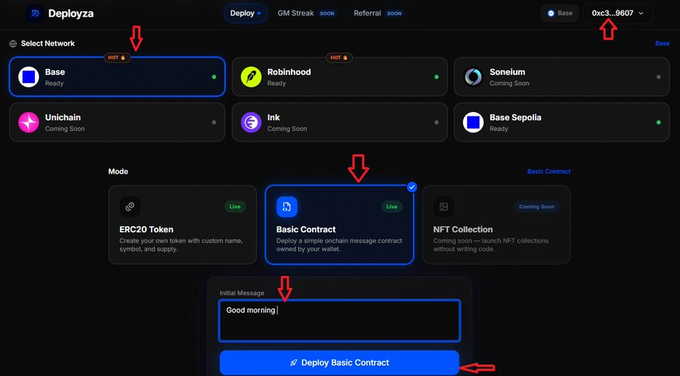The width and height of the screenshot is (680, 376).
Task: Click the green status dot on Base Sepolia
Action: tap(658, 122)
